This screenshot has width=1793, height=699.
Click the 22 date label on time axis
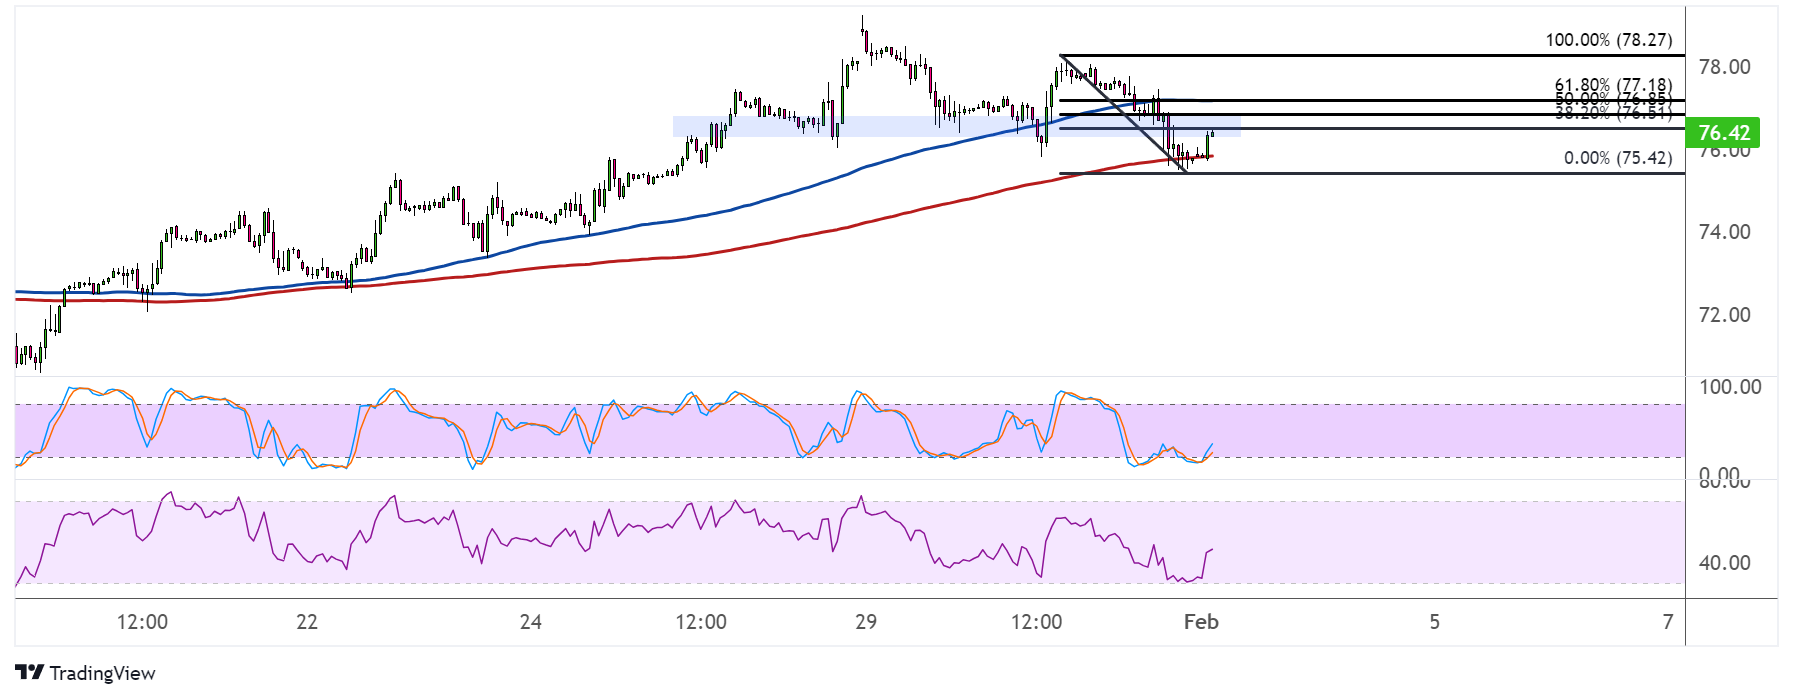pyautogui.click(x=307, y=622)
